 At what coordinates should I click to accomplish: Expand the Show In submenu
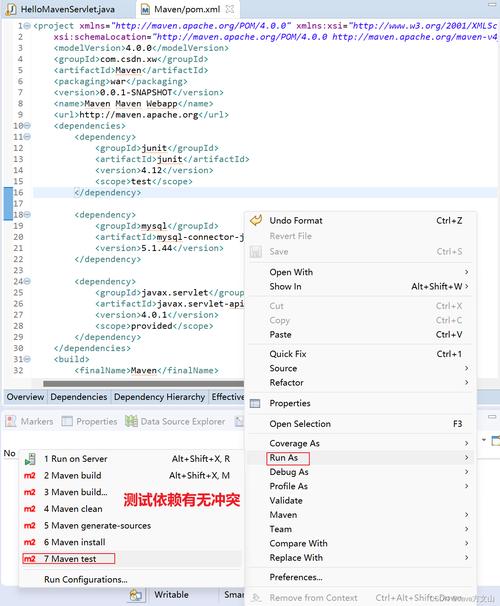(360, 286)
